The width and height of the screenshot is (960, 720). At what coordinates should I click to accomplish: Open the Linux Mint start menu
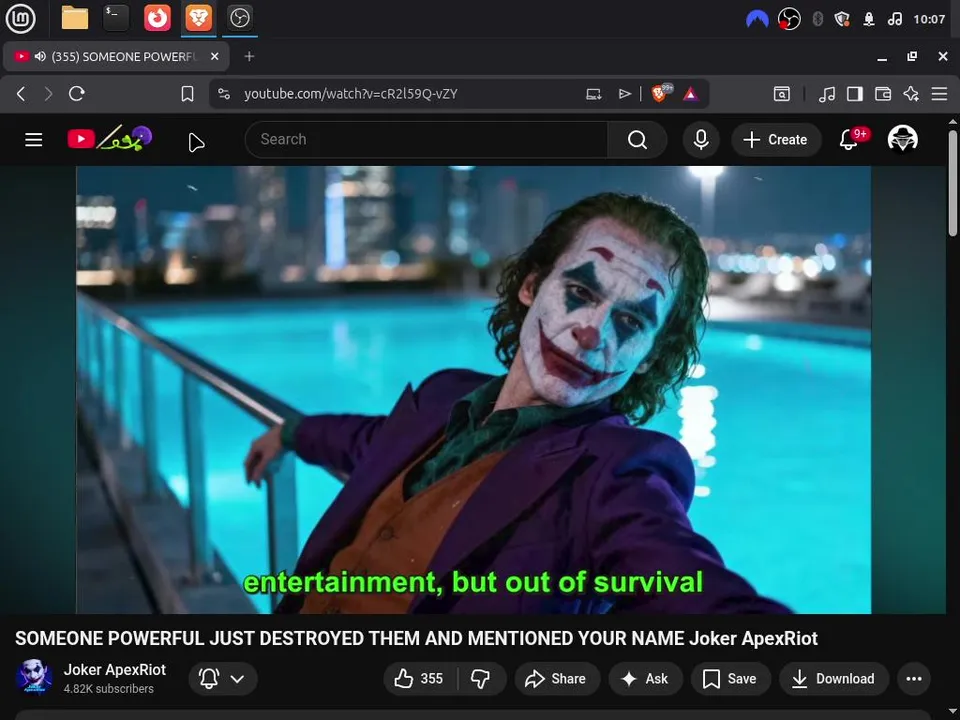pos(20,18)
